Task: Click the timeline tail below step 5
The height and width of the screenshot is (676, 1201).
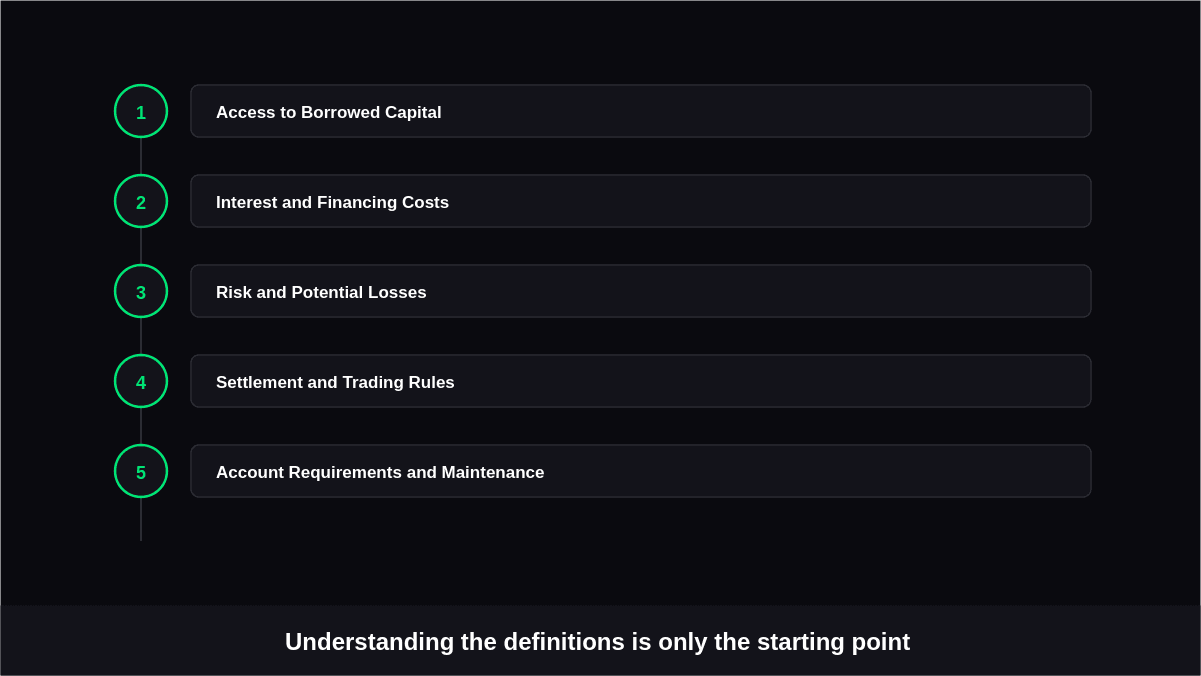Action: coord(141,519)
